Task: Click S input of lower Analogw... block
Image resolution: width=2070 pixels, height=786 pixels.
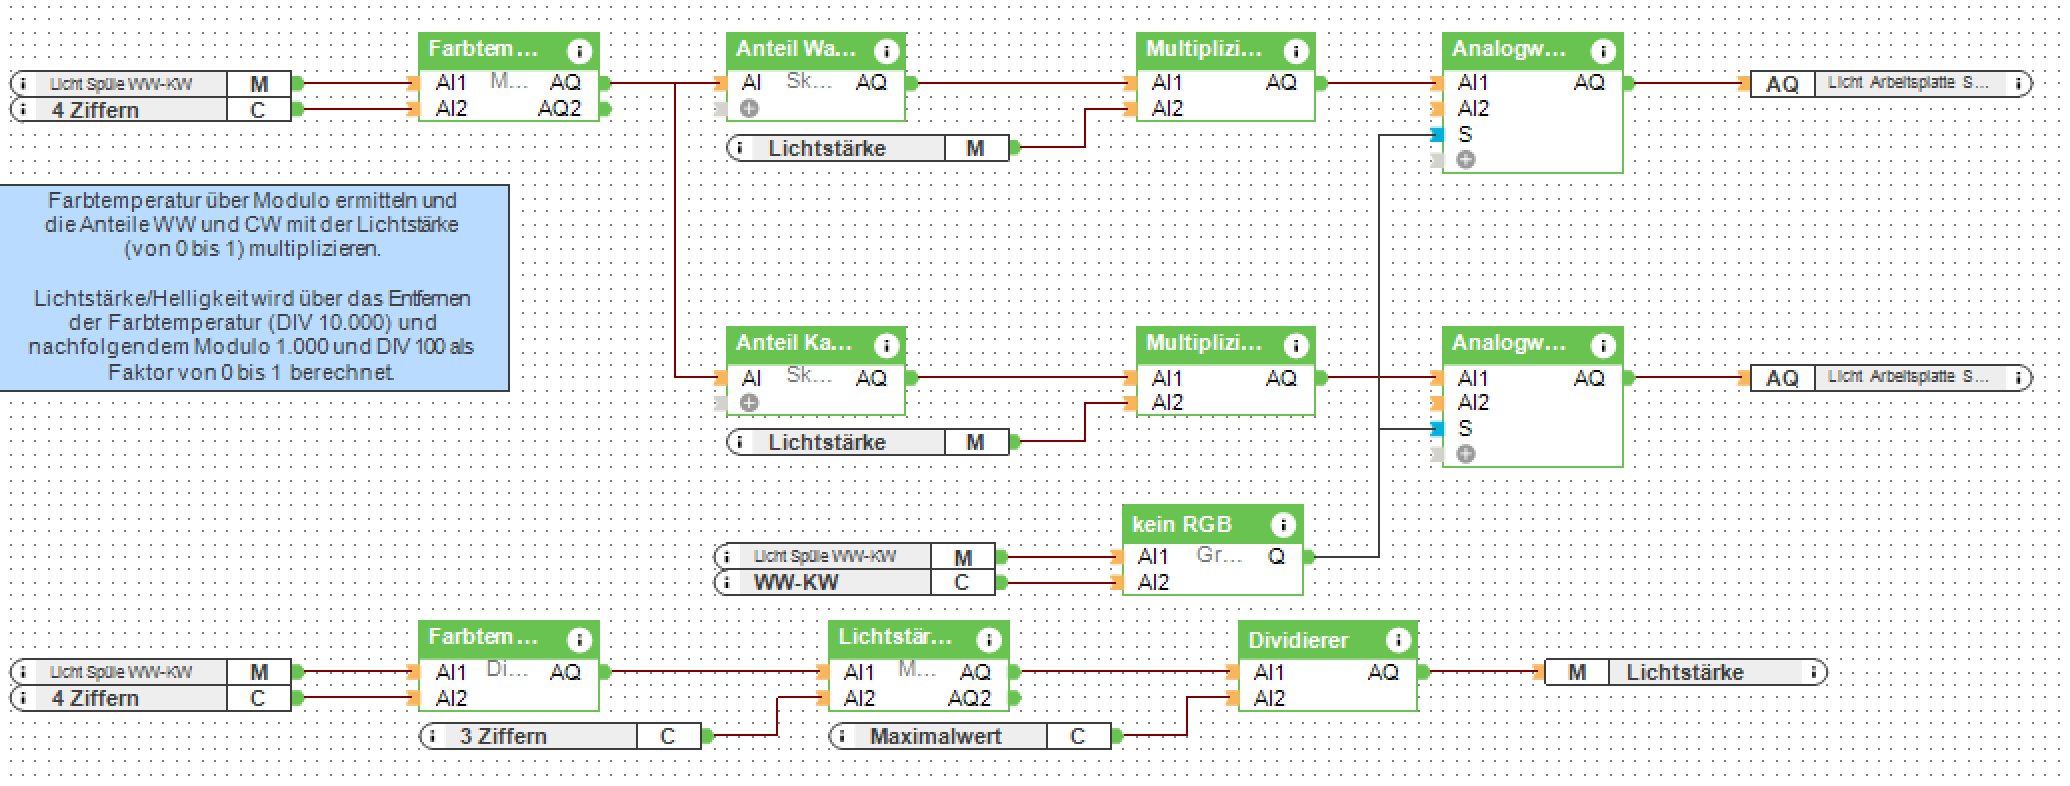Action: 1437,429
